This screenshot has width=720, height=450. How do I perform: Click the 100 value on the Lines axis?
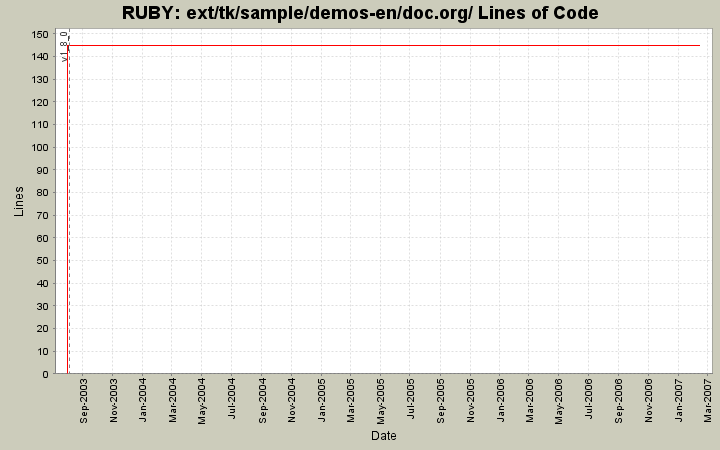(40, 148)
